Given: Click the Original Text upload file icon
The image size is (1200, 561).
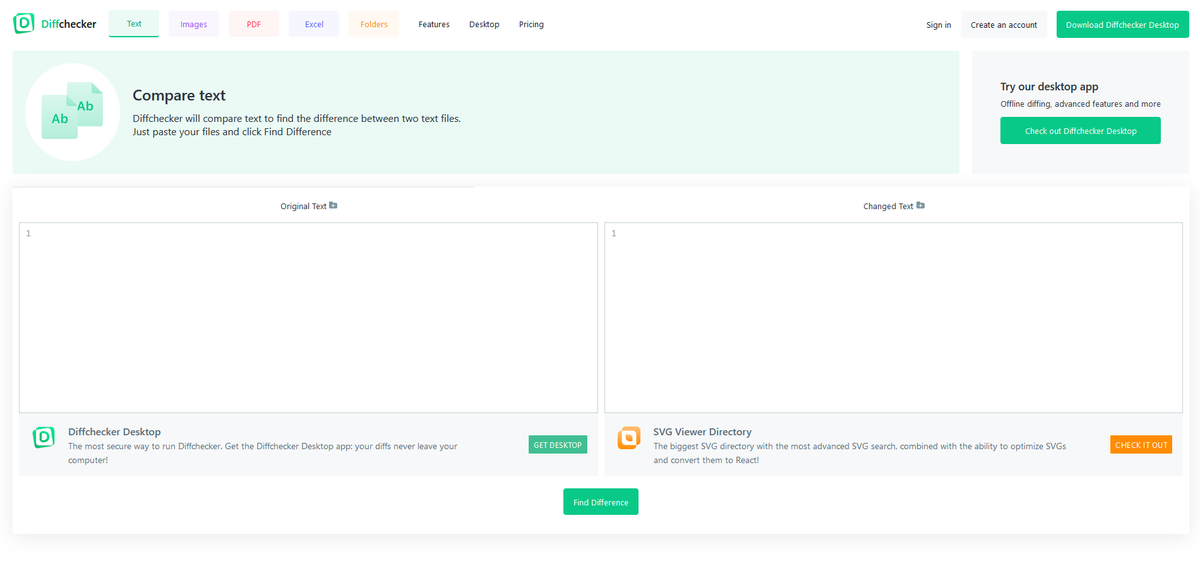Looking at the screenshot, I should [x=333, y=206].
